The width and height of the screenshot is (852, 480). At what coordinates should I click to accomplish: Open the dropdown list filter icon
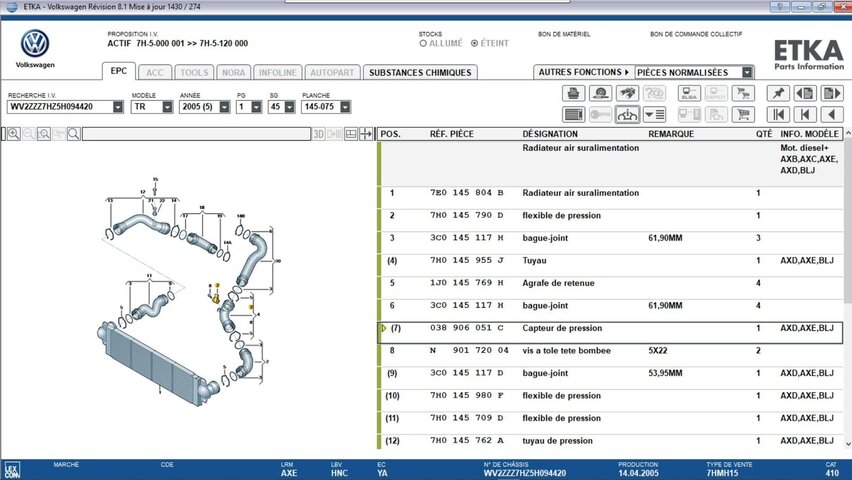pos(654,115)
